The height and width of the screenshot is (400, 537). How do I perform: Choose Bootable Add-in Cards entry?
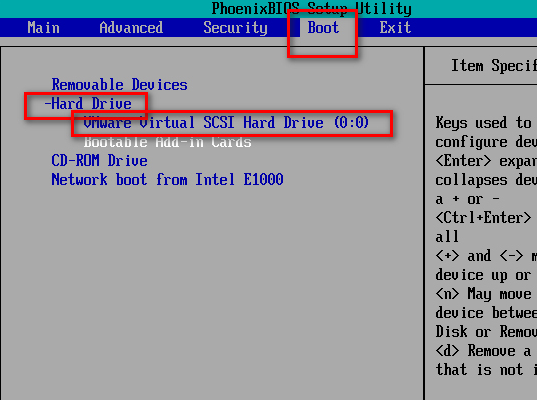[167, 141]
